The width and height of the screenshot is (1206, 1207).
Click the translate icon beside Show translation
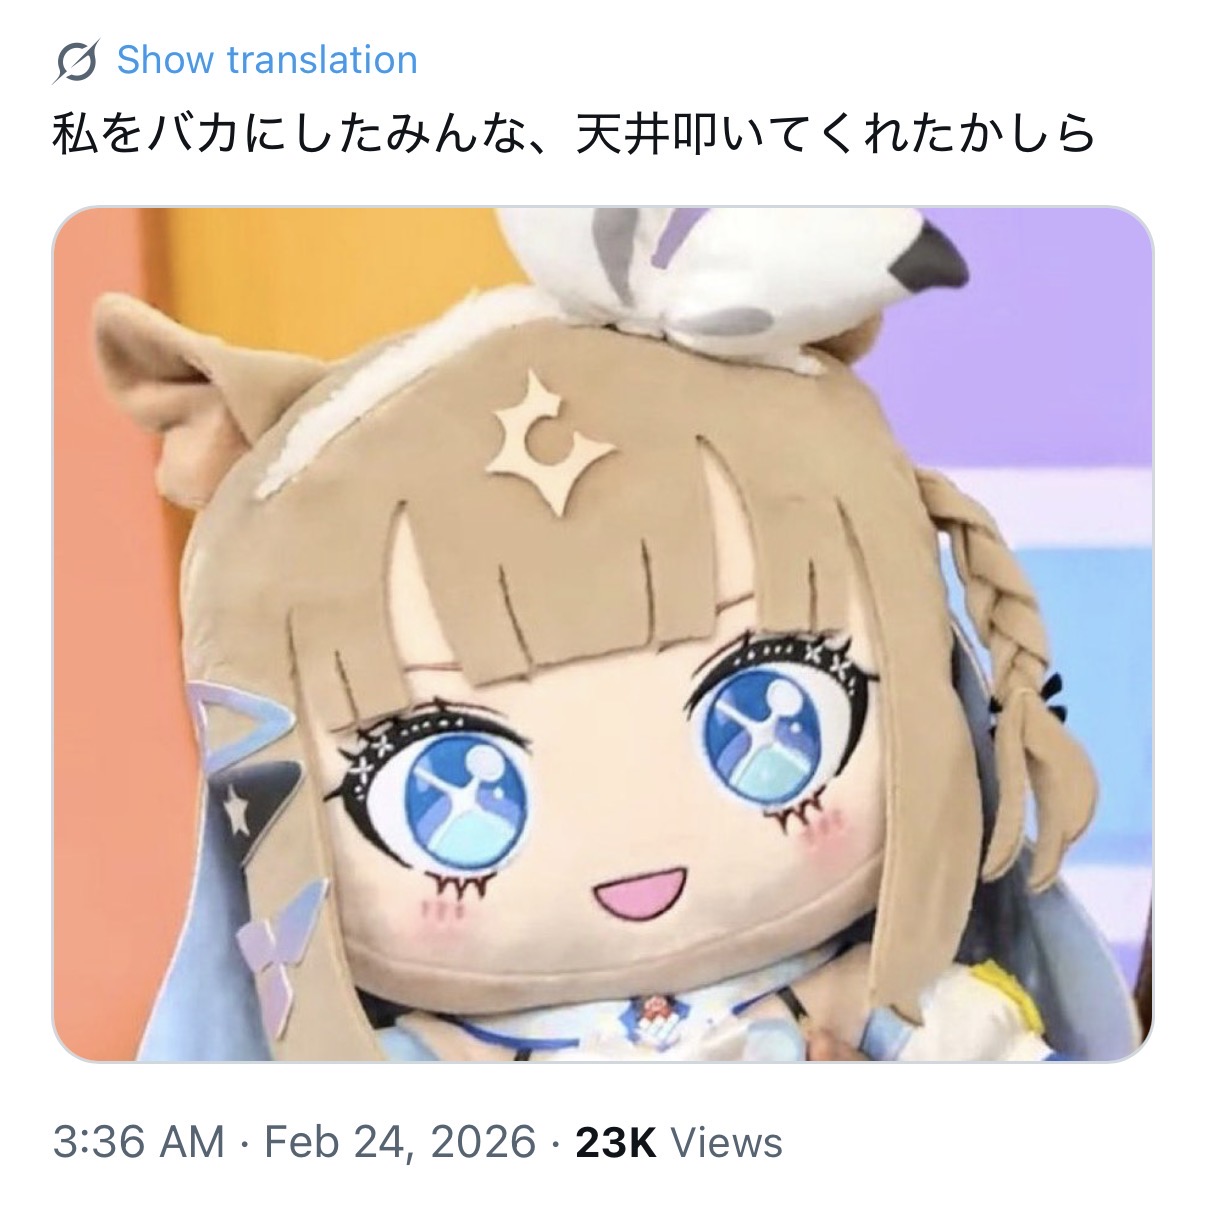point(74,61)
